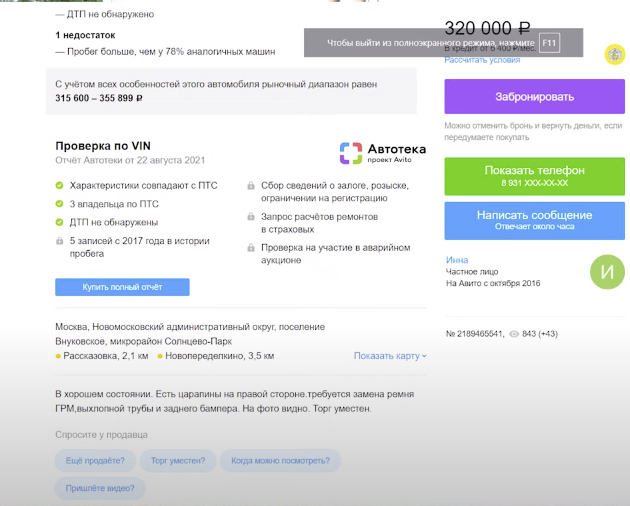Select the Ещё продаёте? quick question

click(x=95, y=461)
